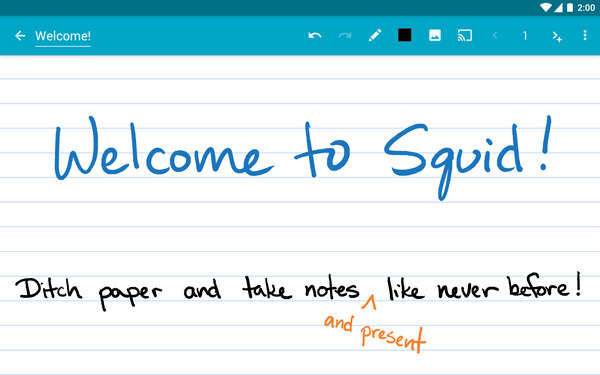Click the greyed-out redo arrow
This screenshot has height=375, width=600.
tap(345, 36)
